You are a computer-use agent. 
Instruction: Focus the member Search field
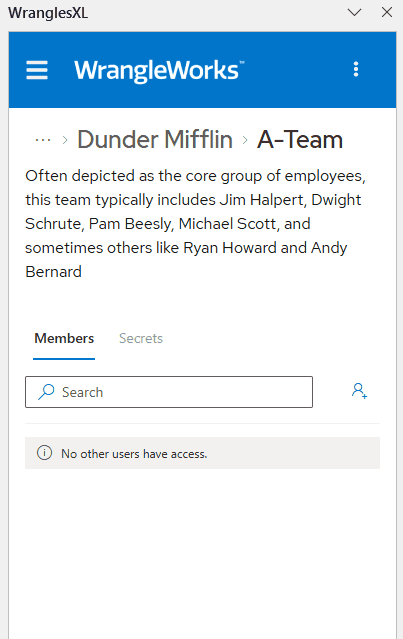(169, 392)
